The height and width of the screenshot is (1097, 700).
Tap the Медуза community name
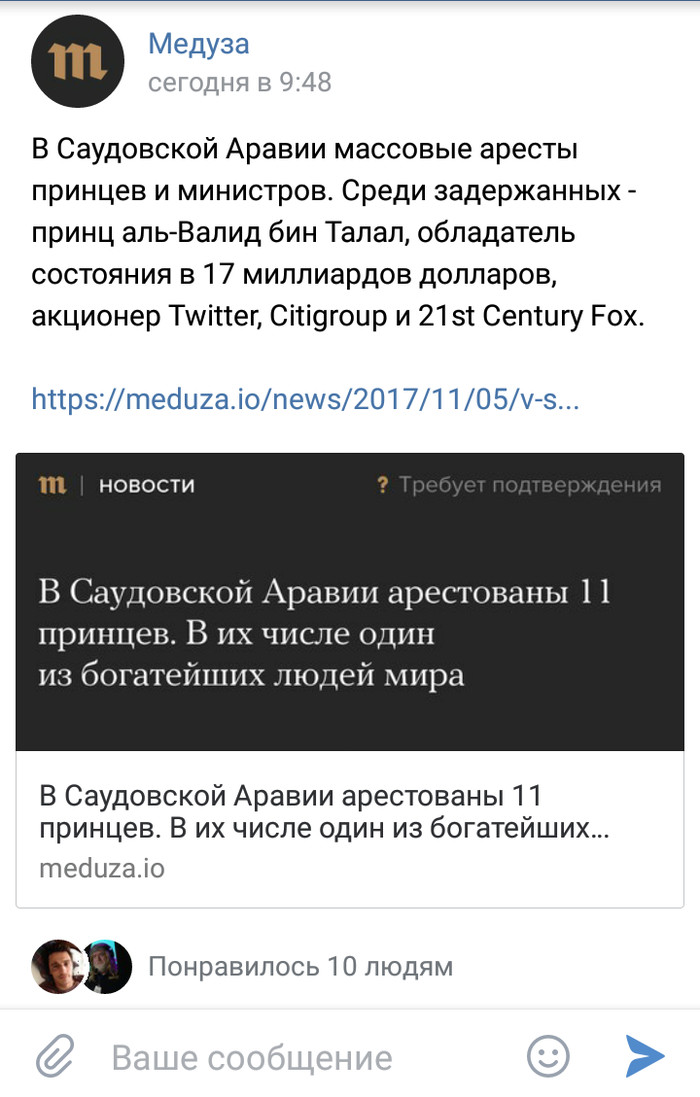[x=198, y=44]
